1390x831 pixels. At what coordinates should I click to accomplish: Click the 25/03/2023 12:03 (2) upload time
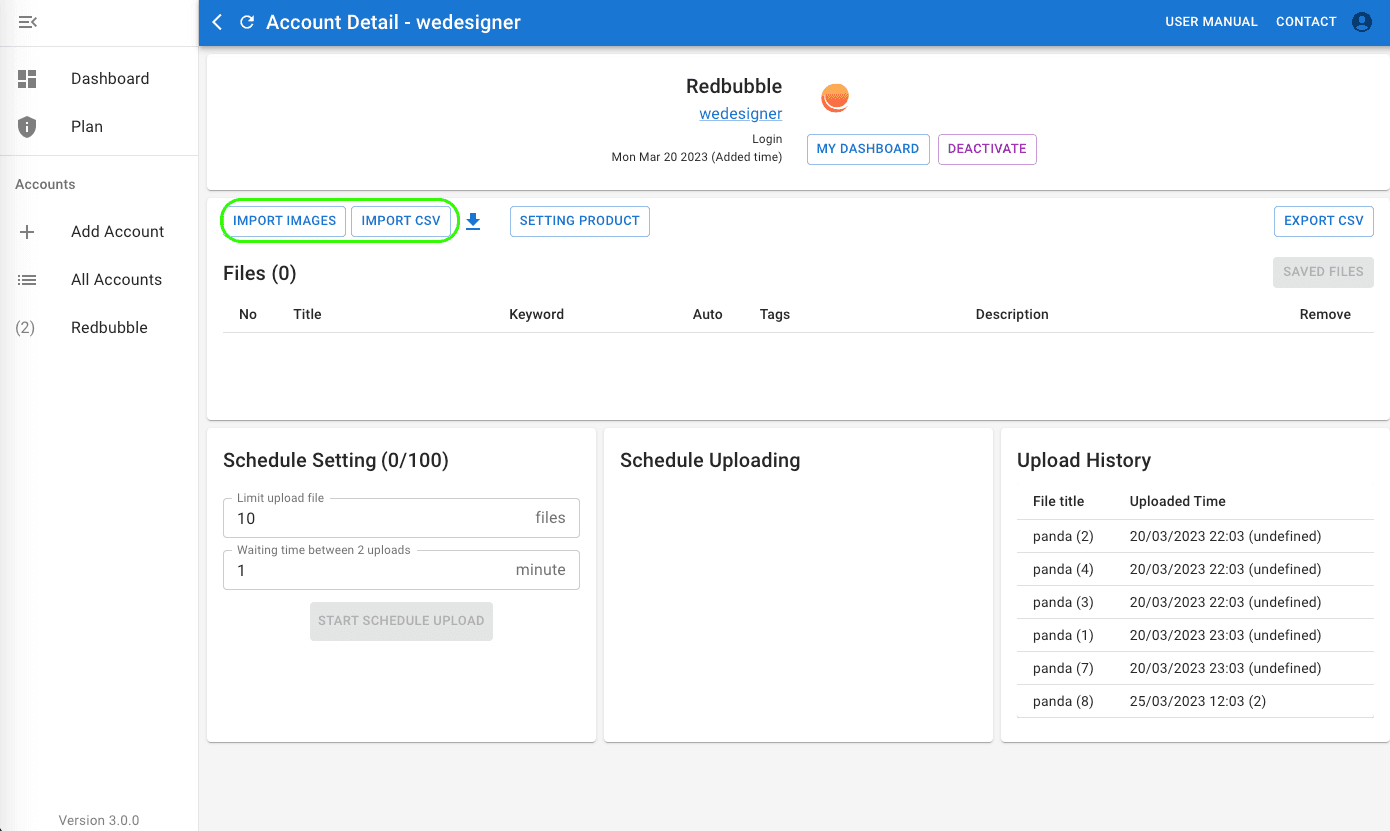pos(1198,701)
